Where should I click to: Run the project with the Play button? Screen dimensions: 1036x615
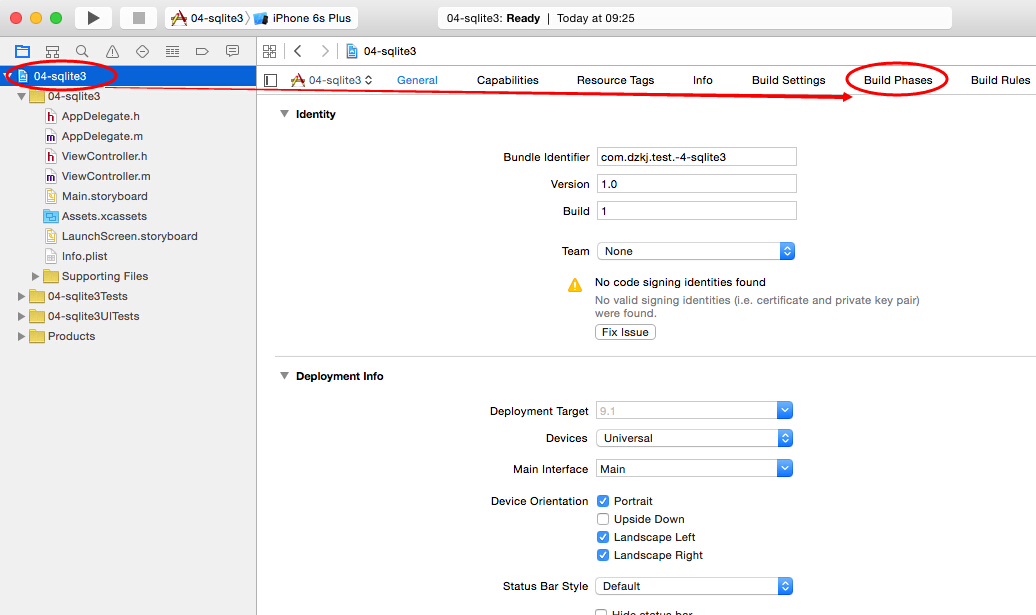click(x=93, y=18)
